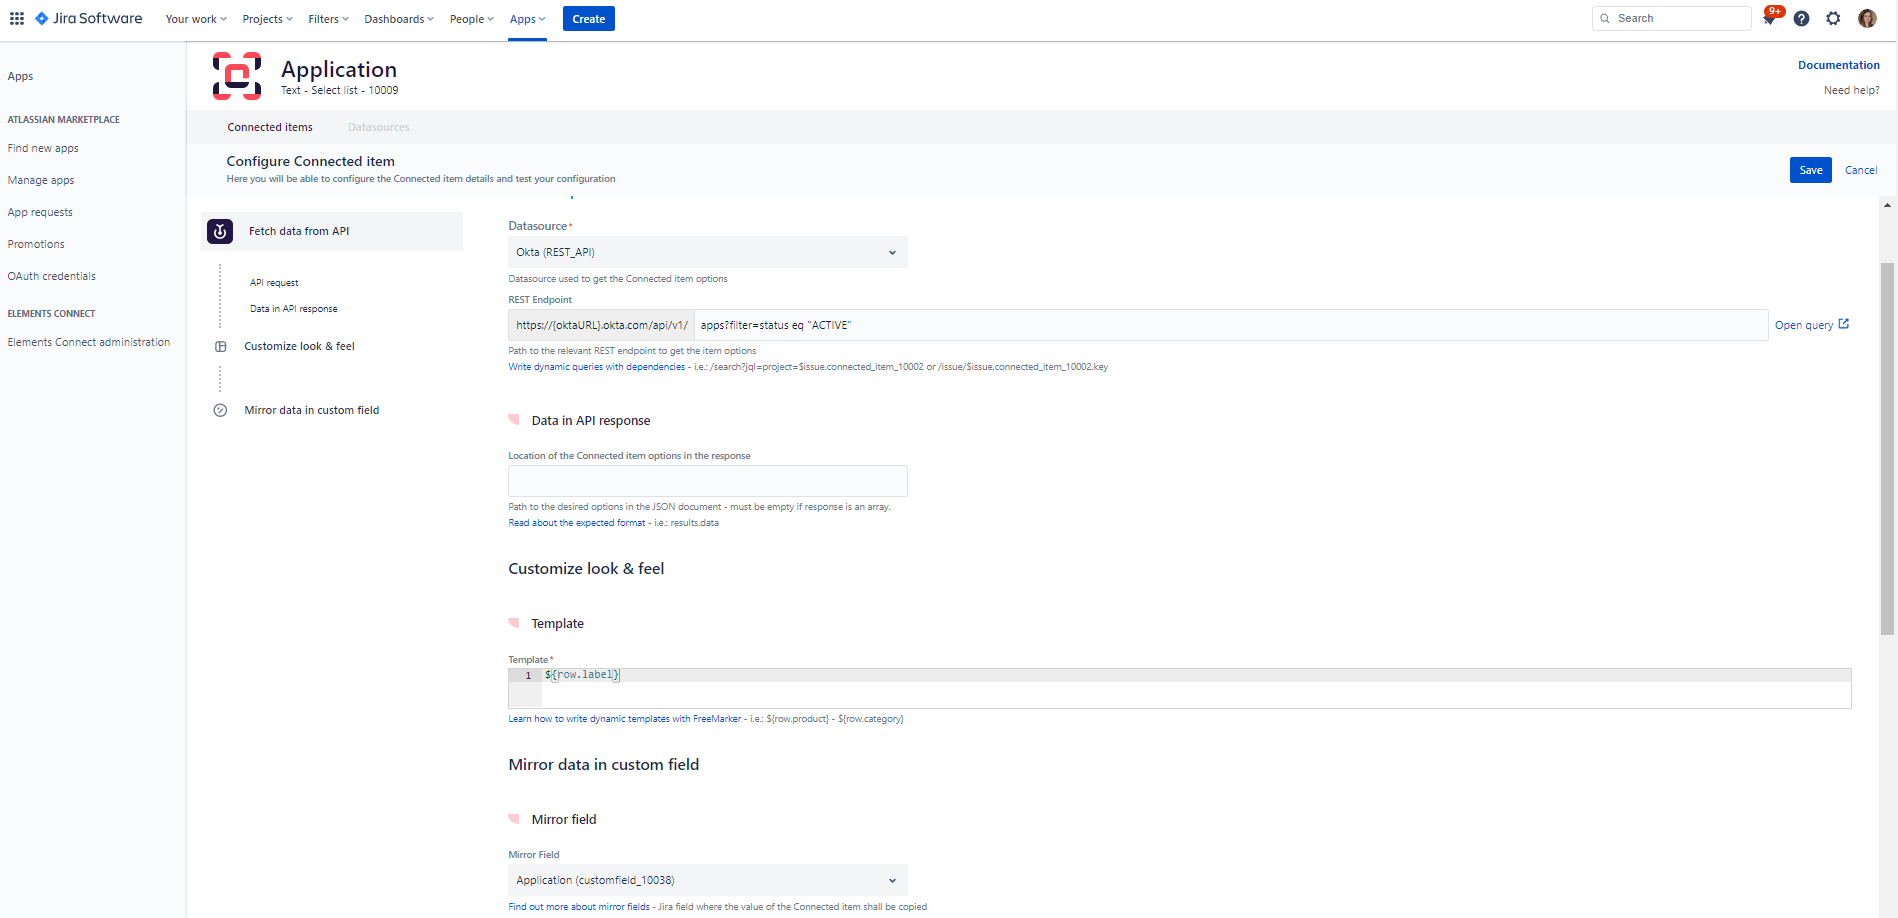The height and width of the screenshot is (918, 1898).
Task: Click the Customize look & feel panel icon
Action: pos(220,346)
